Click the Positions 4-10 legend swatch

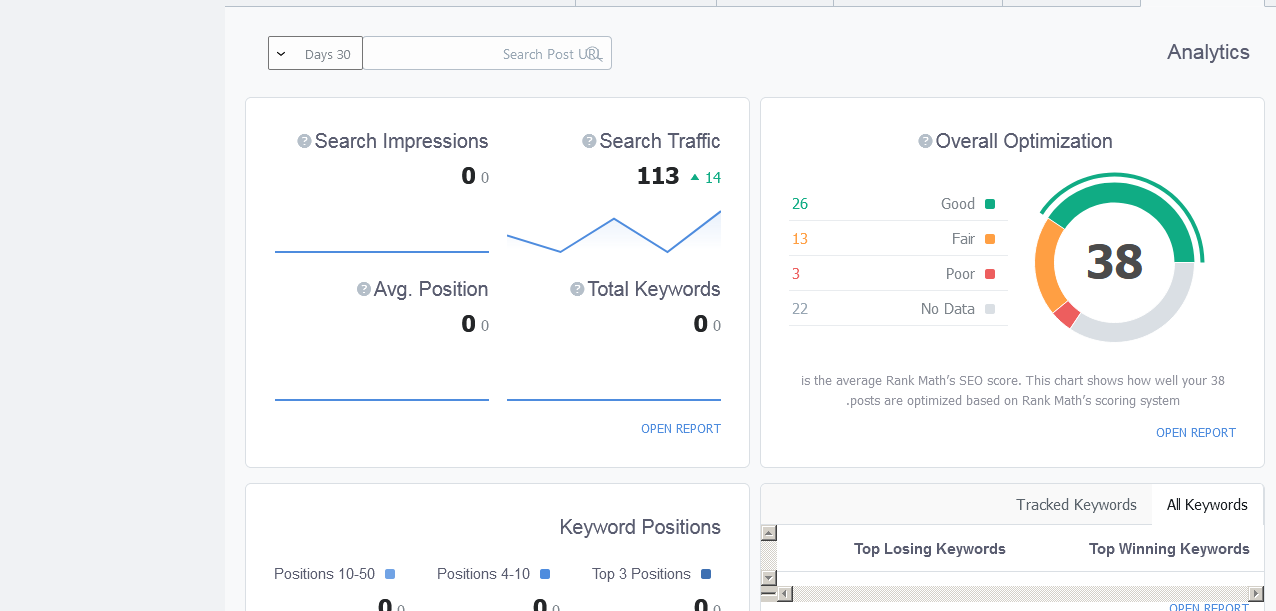[545, 574]
